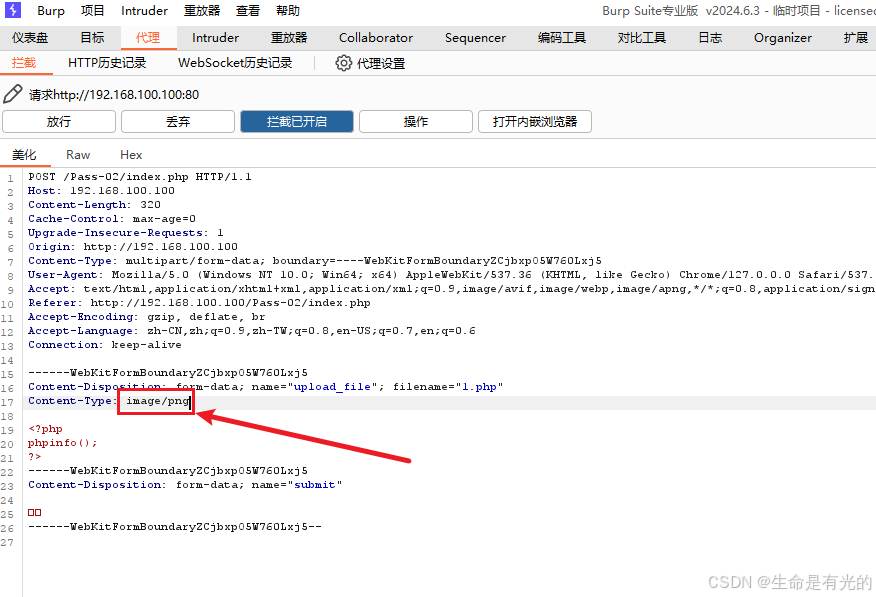Click the pencil edit icon beside request URL
The height and width of the screenshot is (597, 876).
coord(13,94)
